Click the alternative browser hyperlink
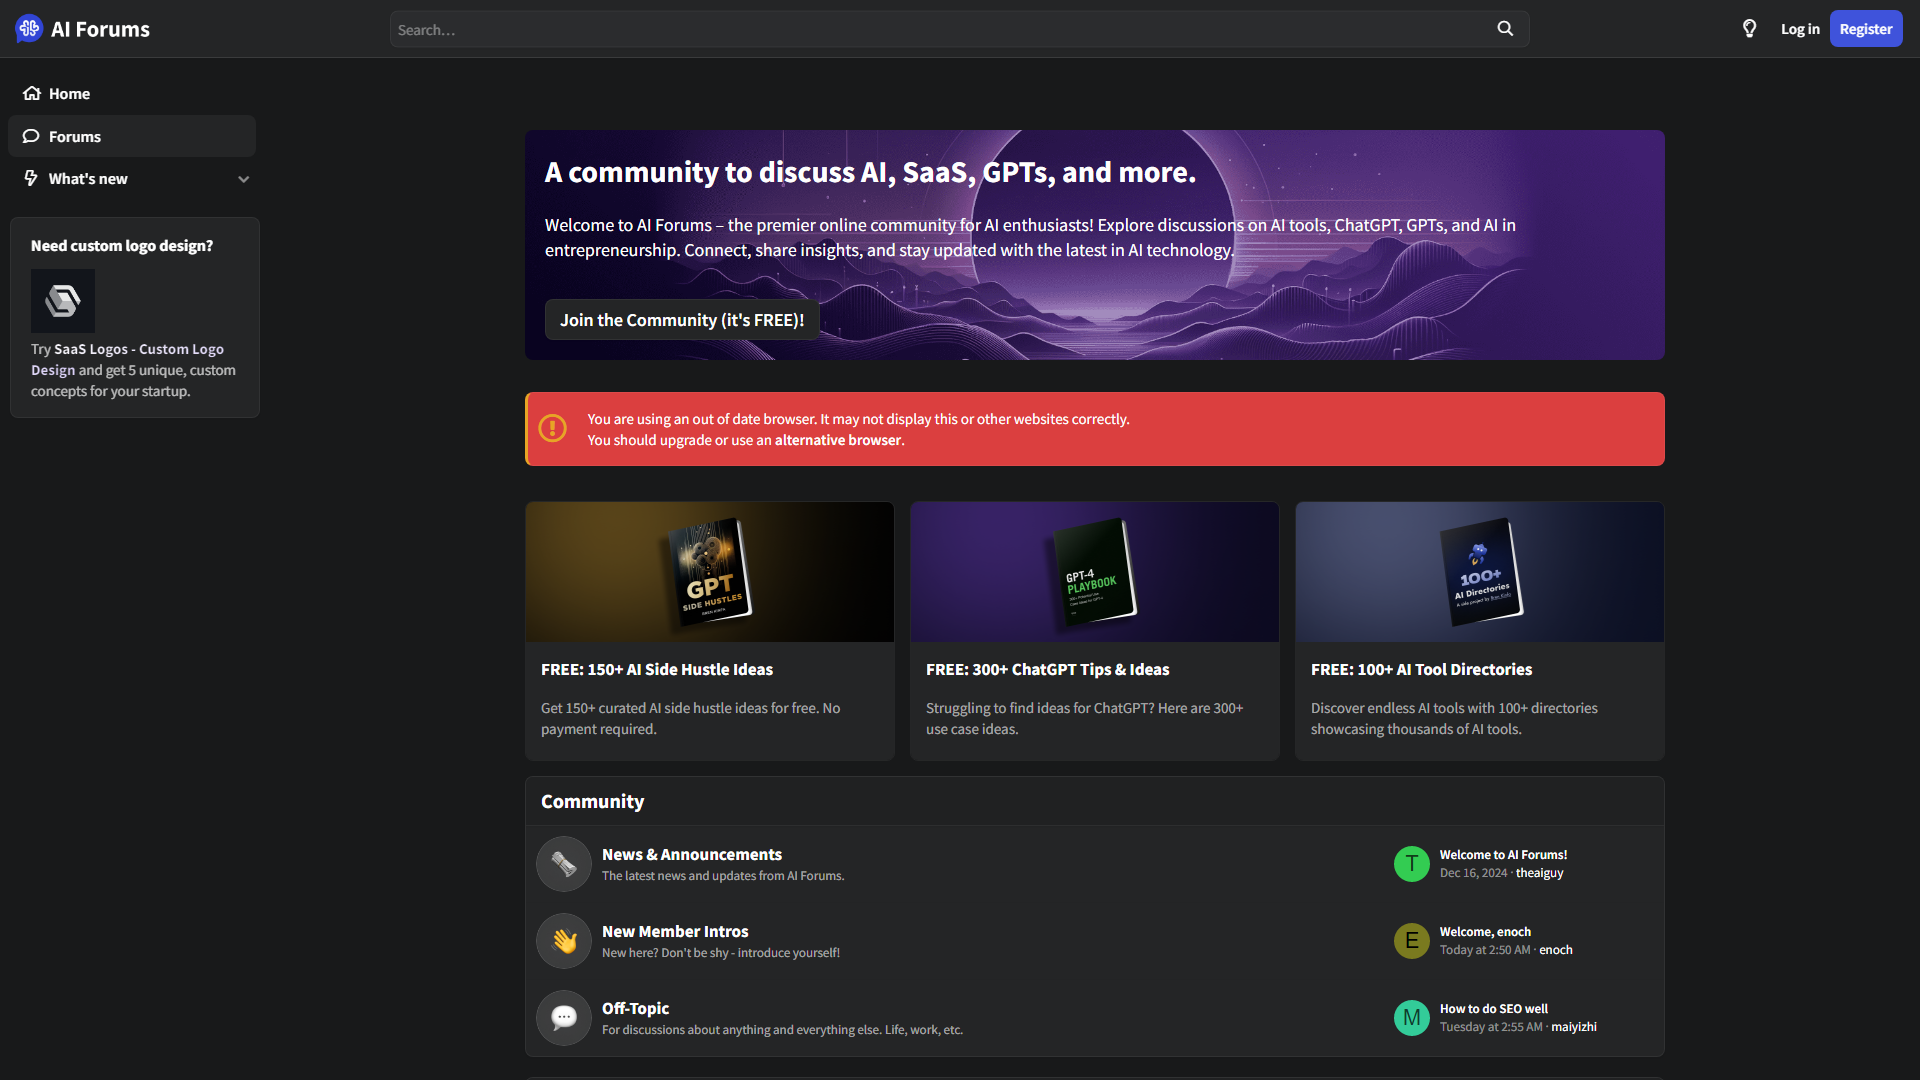Screen dimensions: 1920x1080 (839, 439)
